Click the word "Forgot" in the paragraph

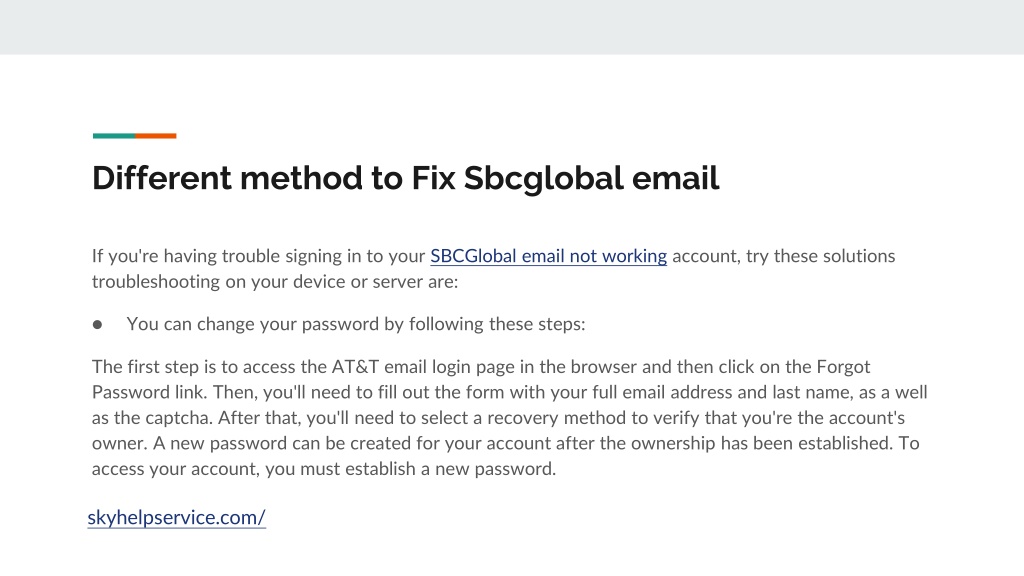tap(843, 367)
